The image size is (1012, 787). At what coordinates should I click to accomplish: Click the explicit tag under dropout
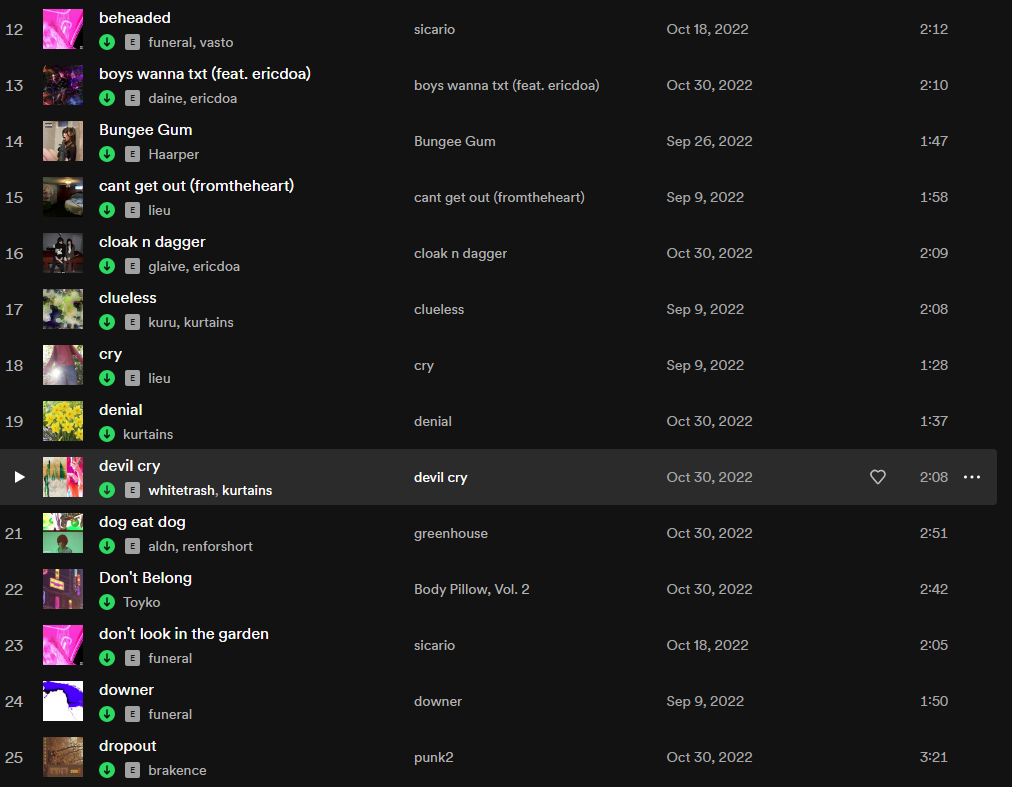coord(132,770)
